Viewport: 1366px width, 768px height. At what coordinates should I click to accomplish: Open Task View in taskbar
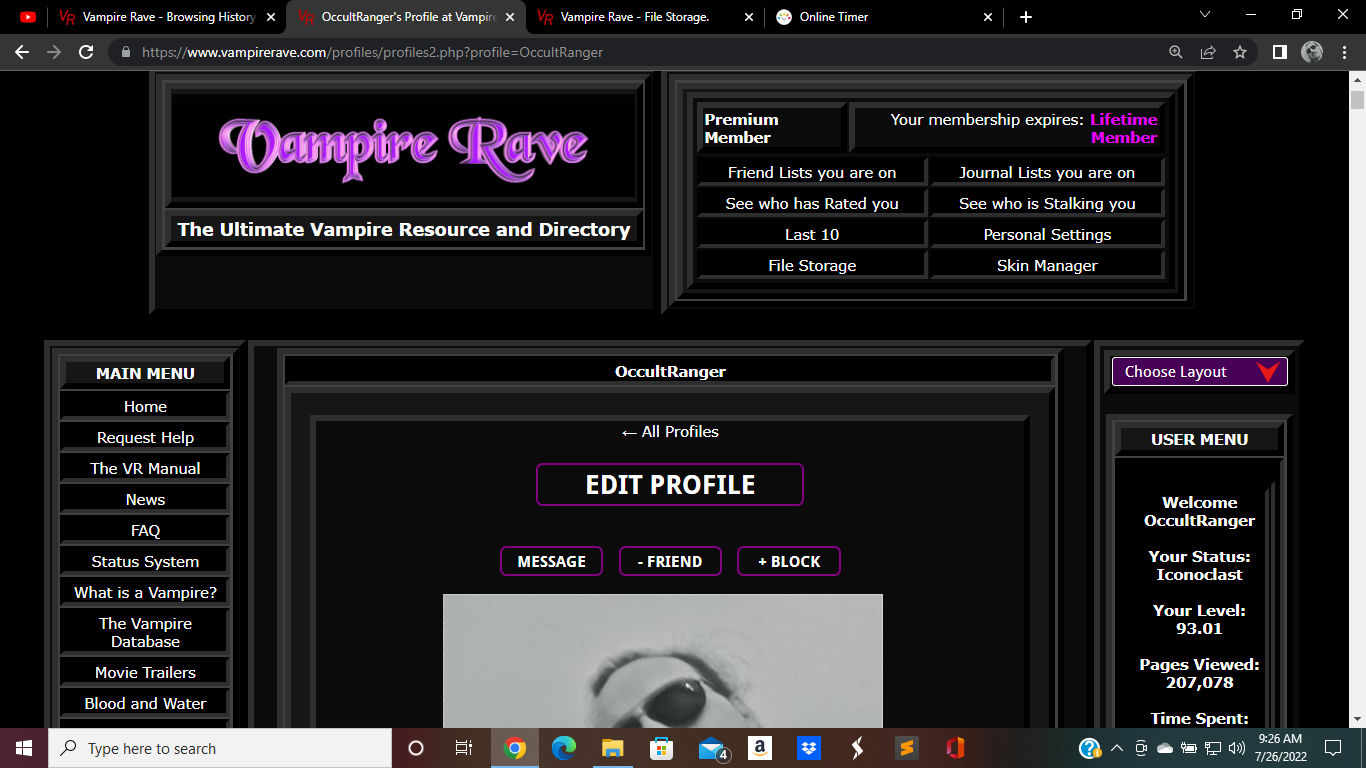click(464, 748)
